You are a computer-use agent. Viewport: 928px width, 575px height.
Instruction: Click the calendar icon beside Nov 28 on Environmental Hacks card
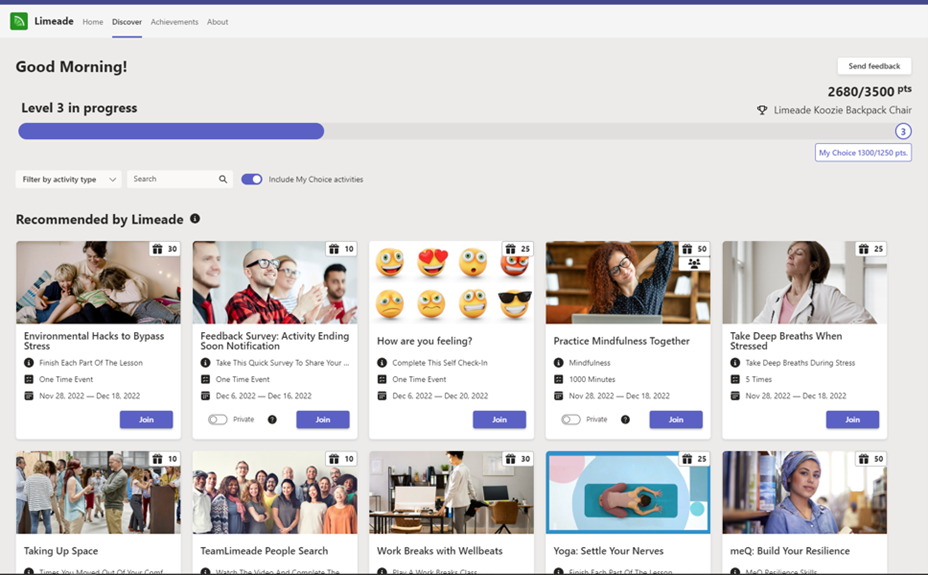(x=28, y=396)
